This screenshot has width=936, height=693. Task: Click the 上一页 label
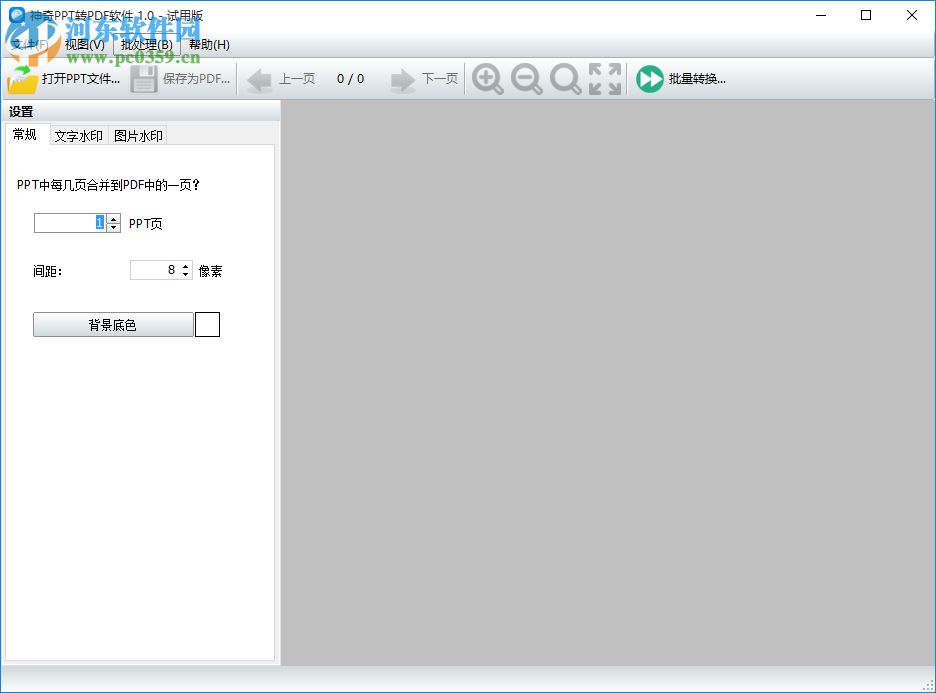[x=297, y=79]
